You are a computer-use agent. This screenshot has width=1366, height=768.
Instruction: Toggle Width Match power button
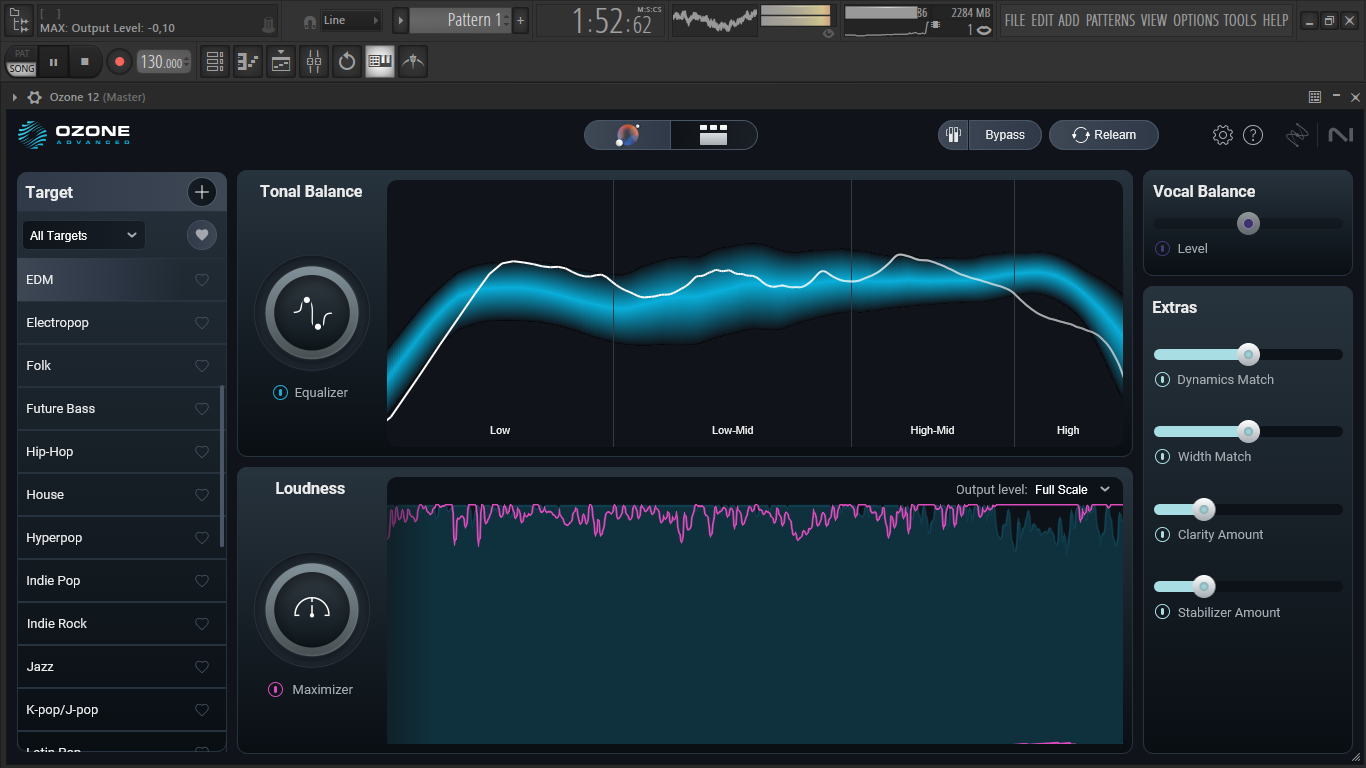(x=1162, y=457)
